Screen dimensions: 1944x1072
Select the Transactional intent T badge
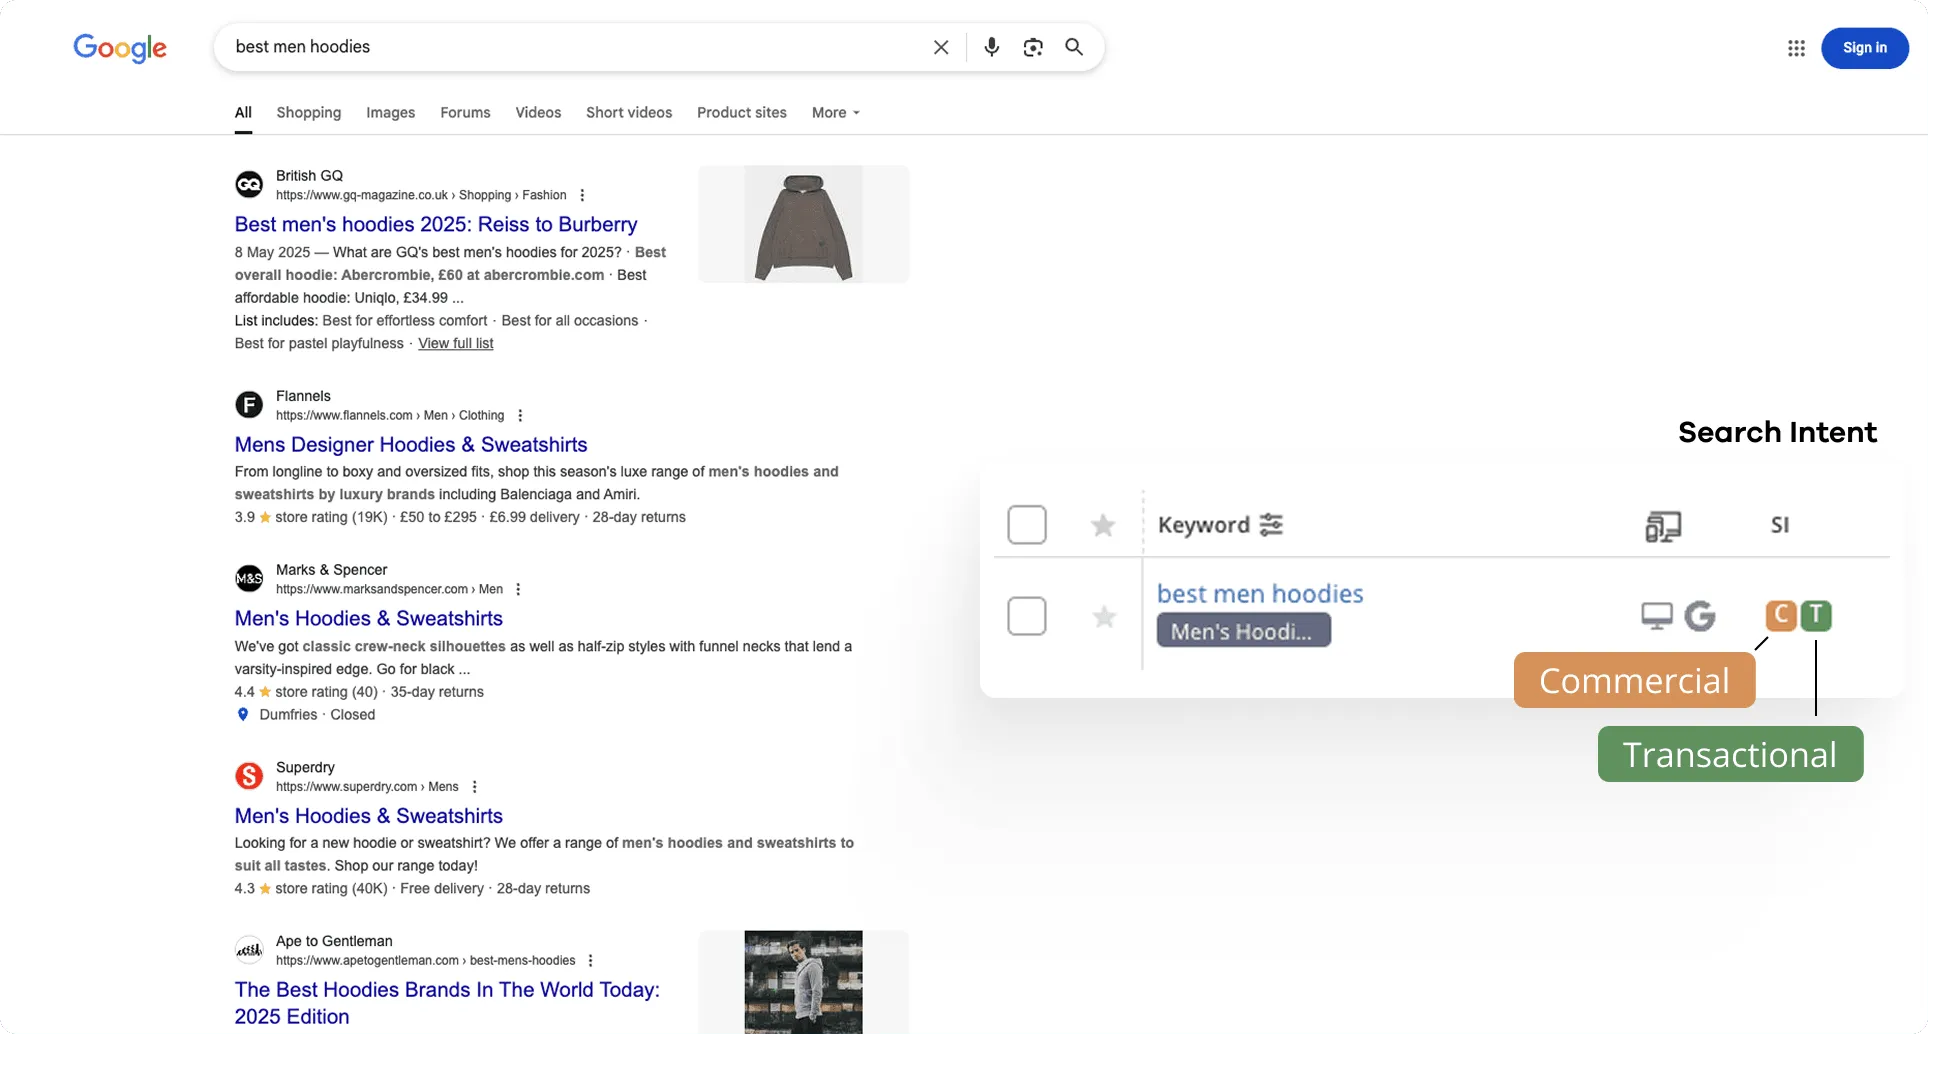[x=1817, y=616]
